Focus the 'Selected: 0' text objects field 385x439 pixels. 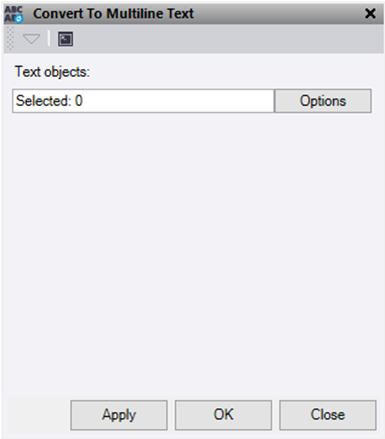[143, 101]
